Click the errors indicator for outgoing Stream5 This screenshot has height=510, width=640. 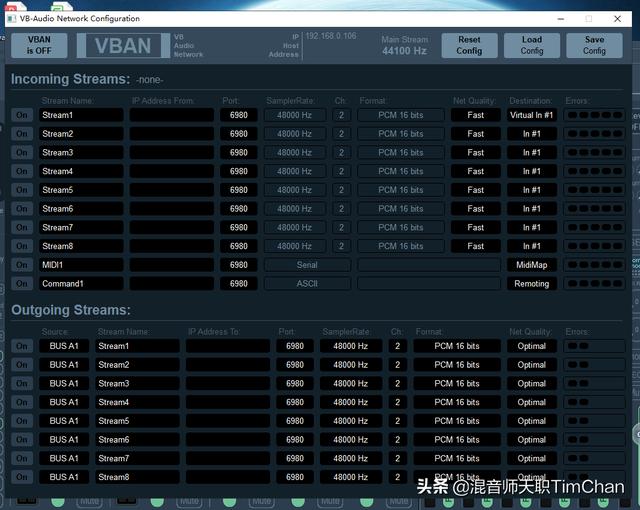[x=594, y=421]
